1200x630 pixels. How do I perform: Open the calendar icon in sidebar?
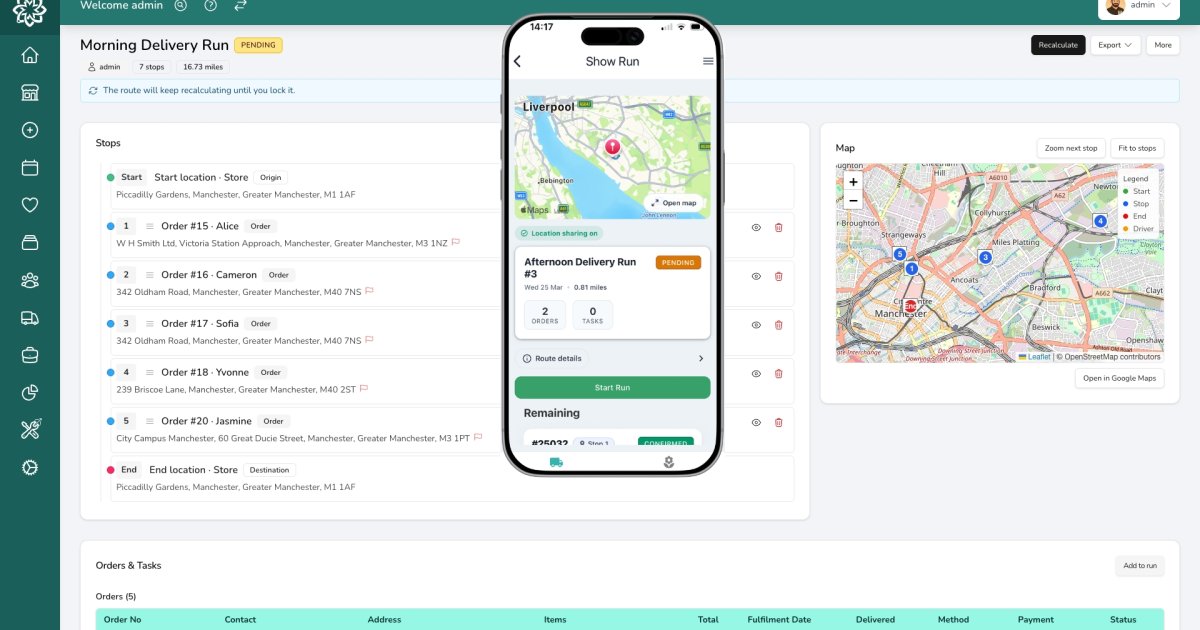click(30, 167)
